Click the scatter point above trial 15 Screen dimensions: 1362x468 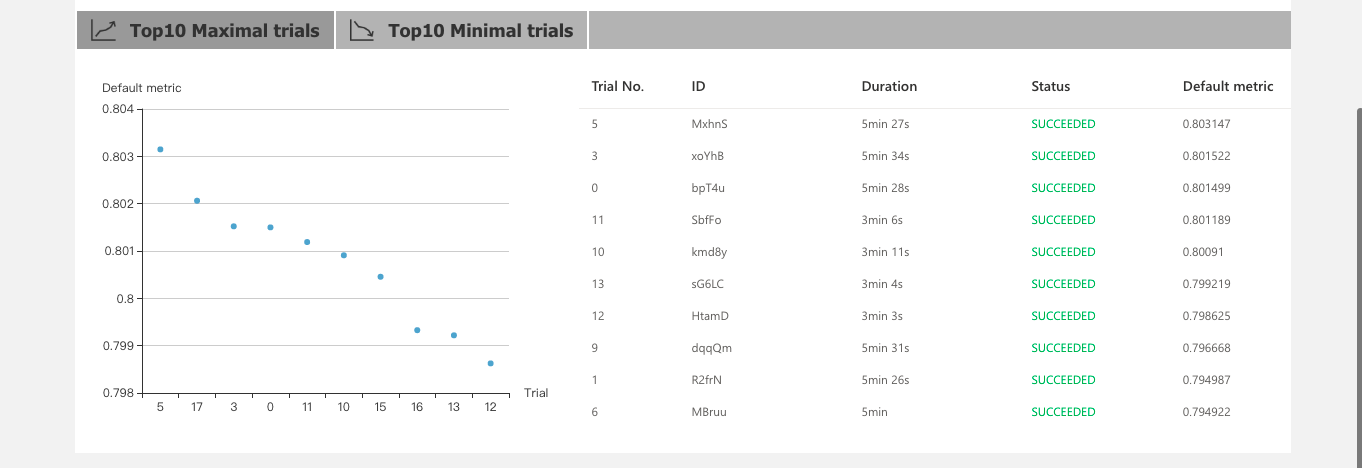pos(380,276)
